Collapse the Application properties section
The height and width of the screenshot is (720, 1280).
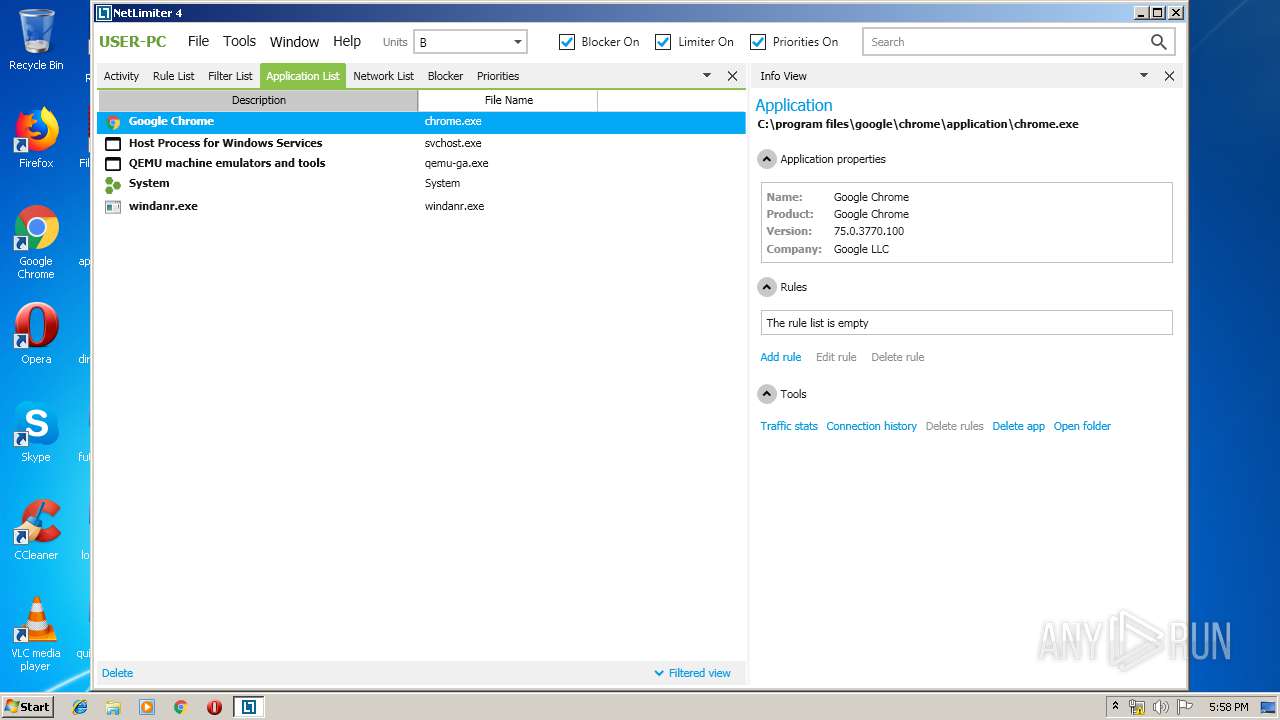[x=767, y=159]
